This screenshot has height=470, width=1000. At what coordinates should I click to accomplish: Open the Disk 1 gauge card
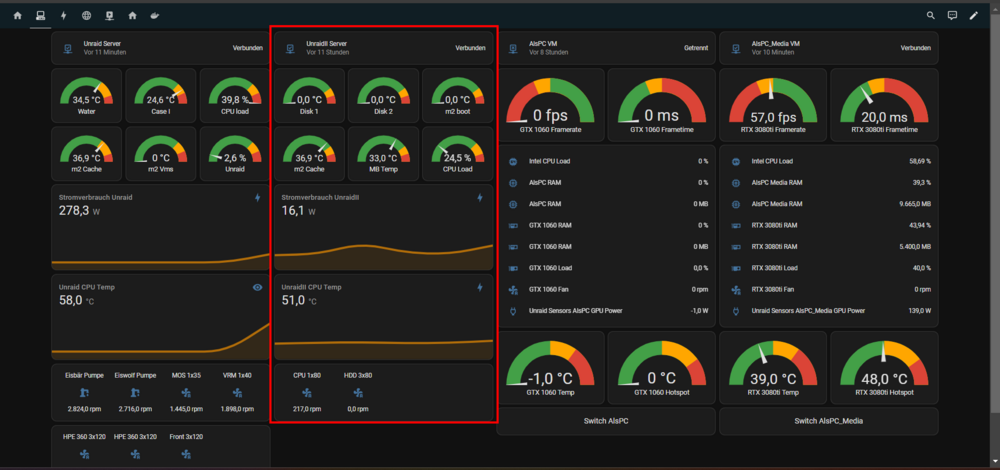[x=309, y=96]
